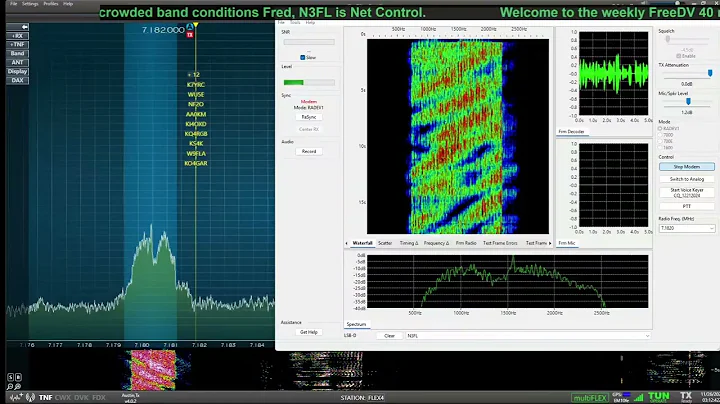
Task: Select the Spectrum tab
Action: pos(356,324)
